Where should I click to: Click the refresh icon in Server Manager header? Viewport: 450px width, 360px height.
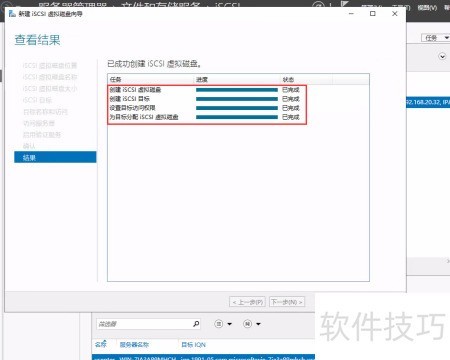318,4
